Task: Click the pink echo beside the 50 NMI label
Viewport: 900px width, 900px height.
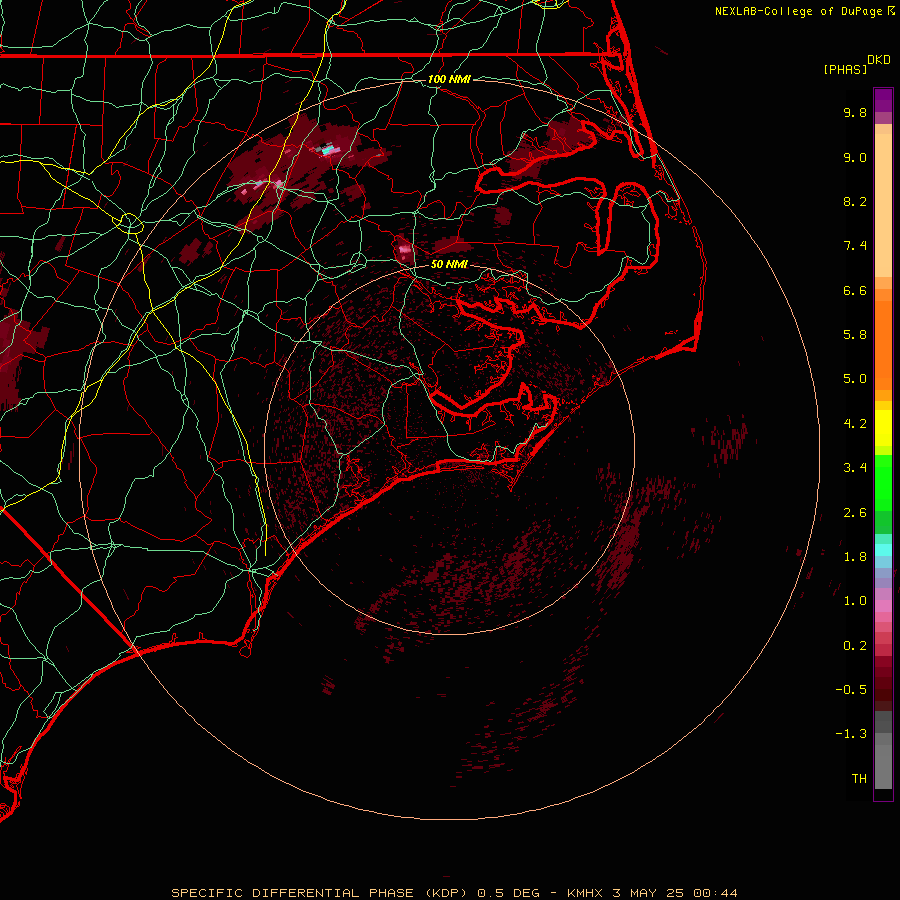Action: 405,249
